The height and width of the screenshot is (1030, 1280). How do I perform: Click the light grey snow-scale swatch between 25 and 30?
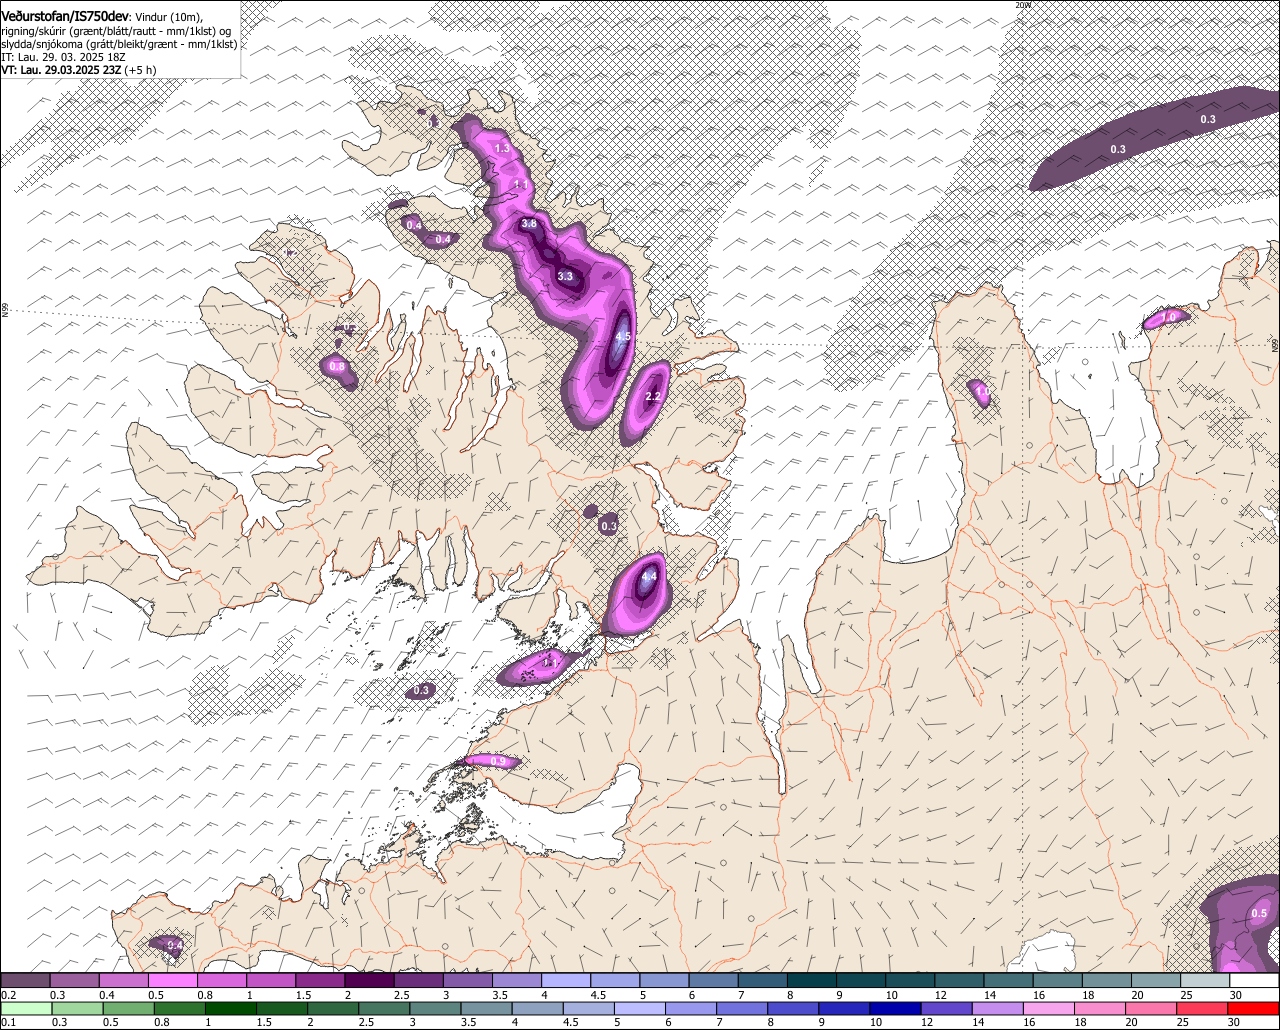(1204, 980)
